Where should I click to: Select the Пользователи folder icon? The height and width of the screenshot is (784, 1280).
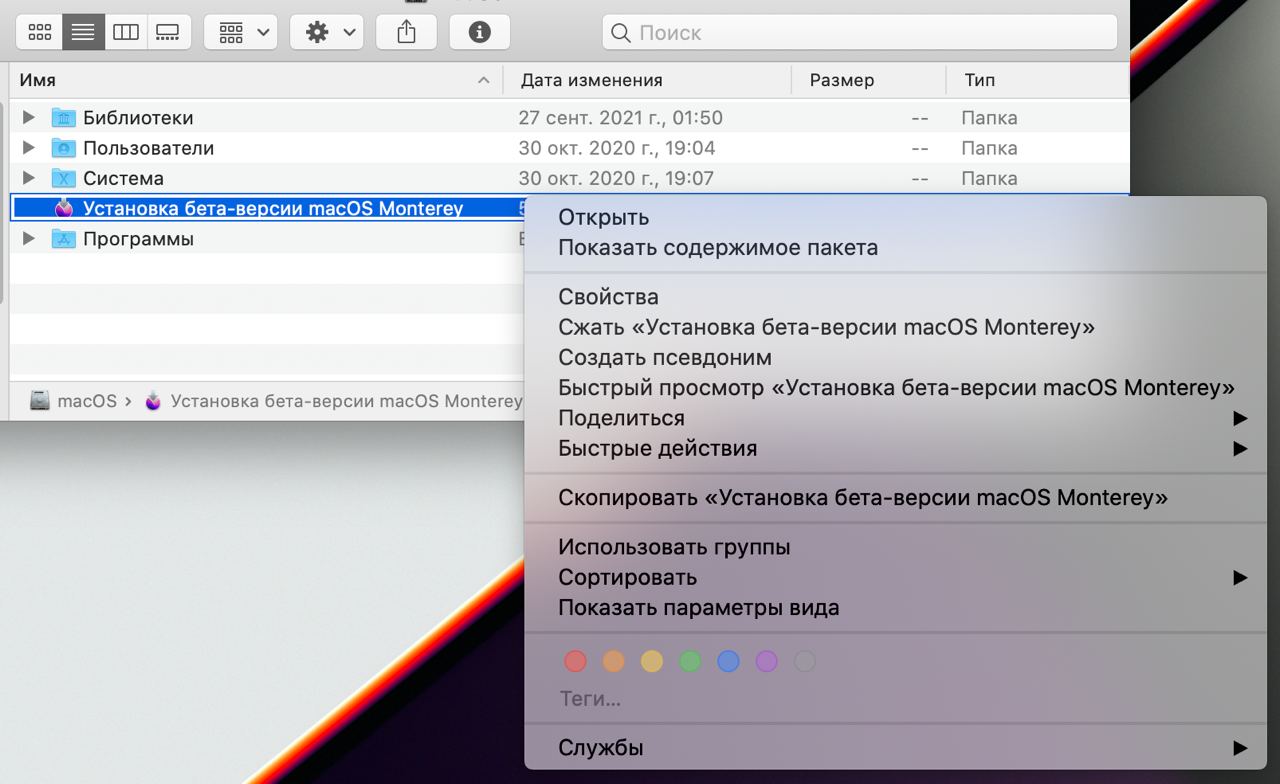(64, 148)
